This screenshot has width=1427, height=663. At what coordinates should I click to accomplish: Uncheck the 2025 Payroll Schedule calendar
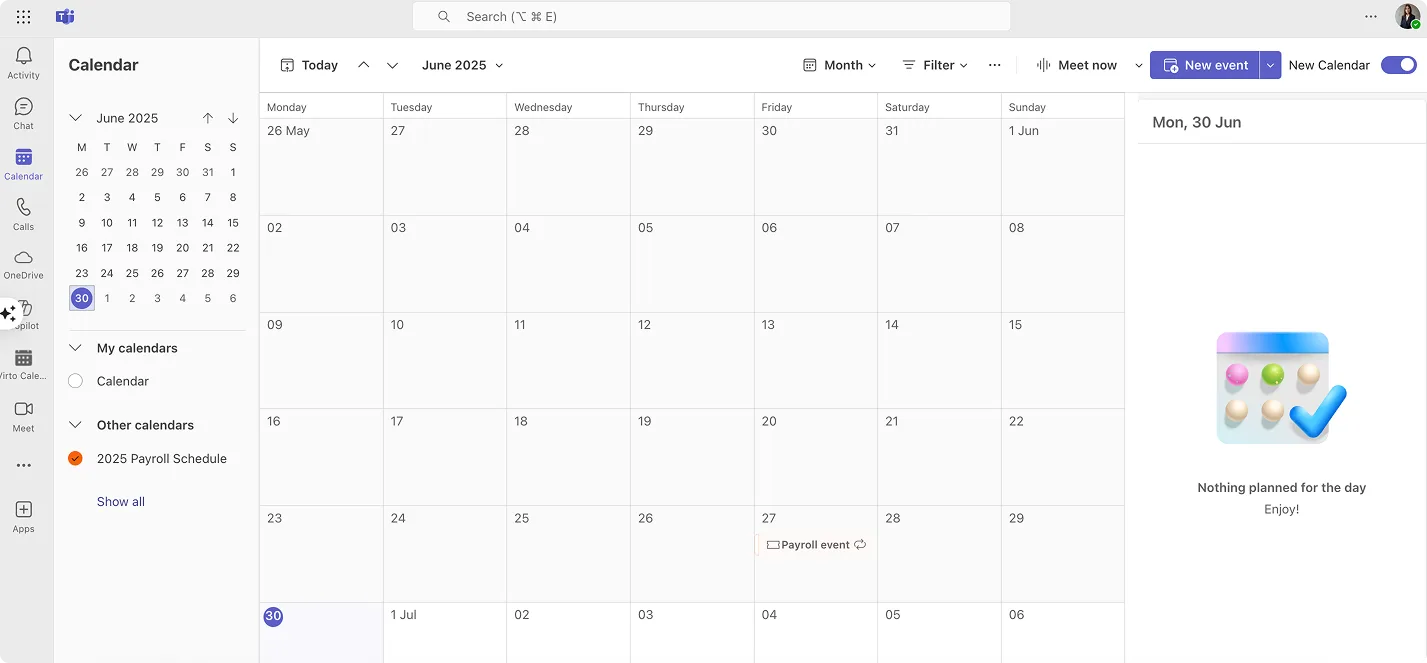pyautogui.click(x=75, y=458)
